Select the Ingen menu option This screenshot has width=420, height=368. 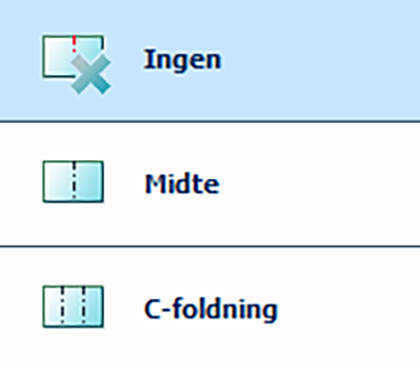click(210, 60)
